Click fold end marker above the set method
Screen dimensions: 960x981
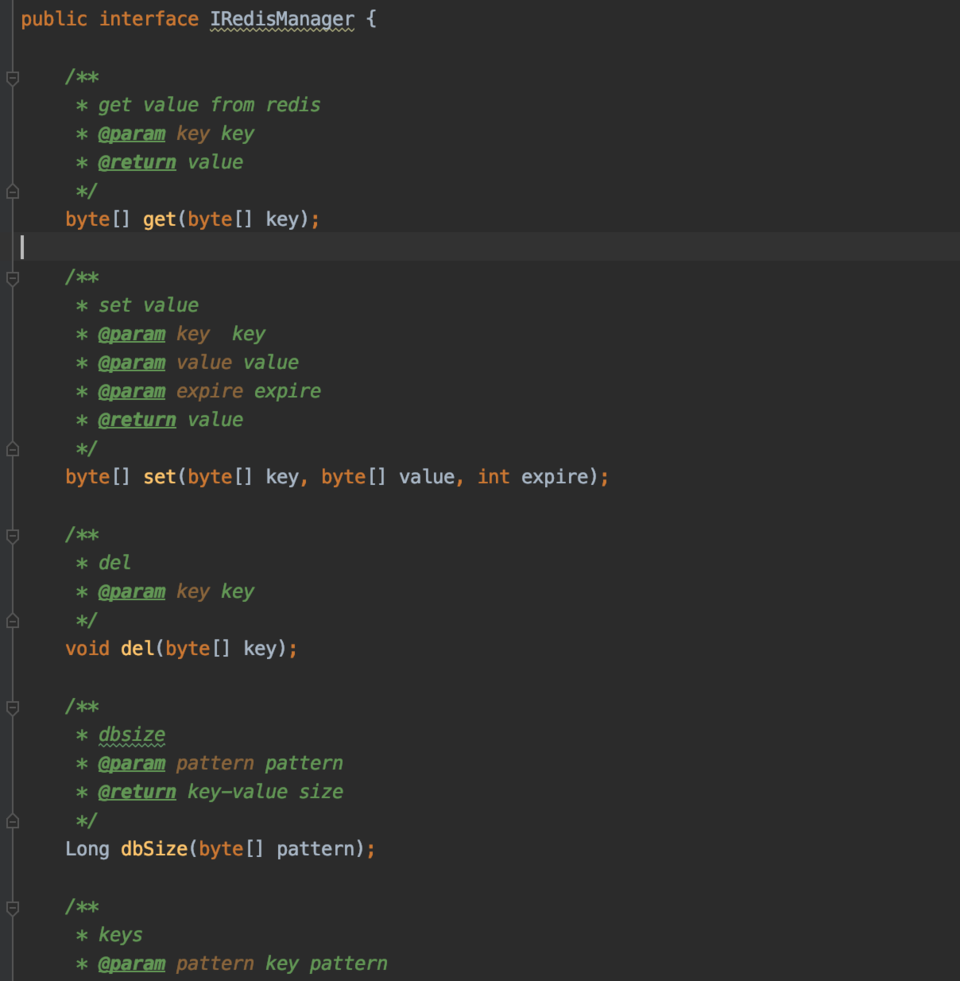click(12, 449)
